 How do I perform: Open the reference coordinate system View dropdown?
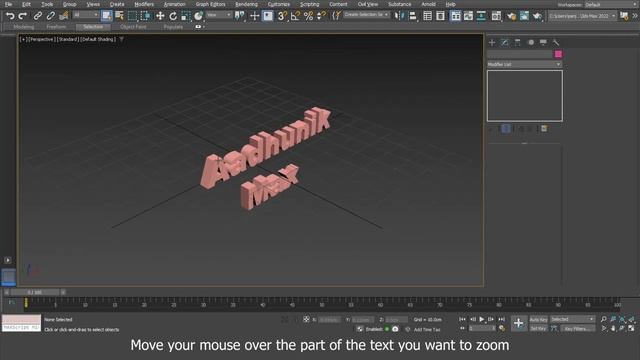(x=219, y=15)
